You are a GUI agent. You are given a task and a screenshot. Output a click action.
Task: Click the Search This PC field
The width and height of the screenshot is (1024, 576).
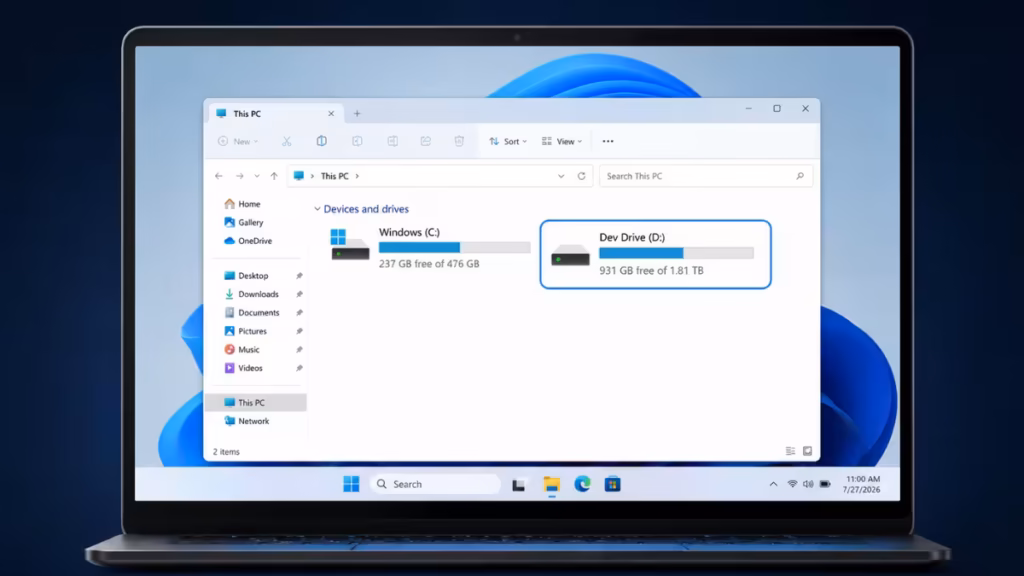(706, 176)
